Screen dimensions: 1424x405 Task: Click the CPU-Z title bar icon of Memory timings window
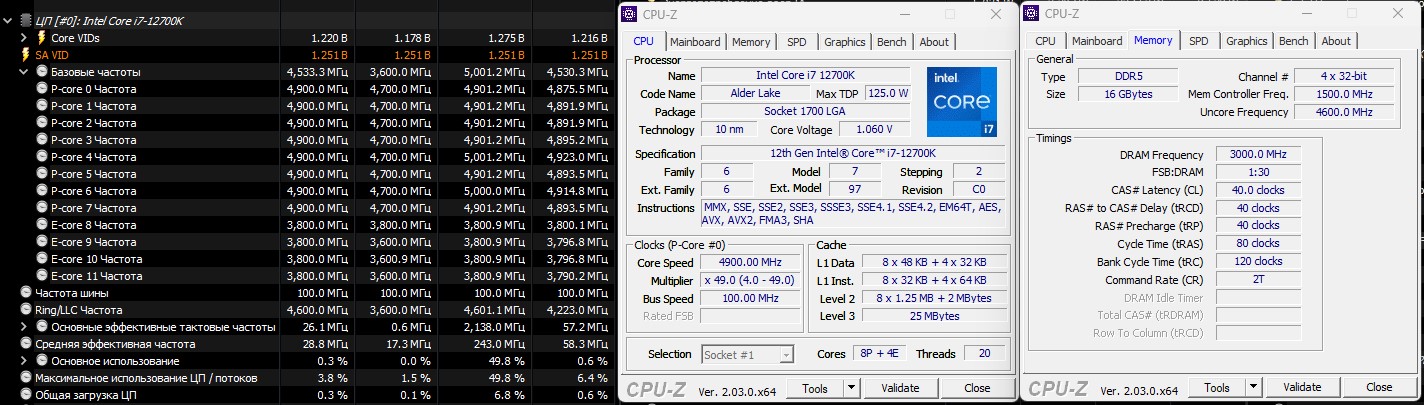[x=1031, y=13]
